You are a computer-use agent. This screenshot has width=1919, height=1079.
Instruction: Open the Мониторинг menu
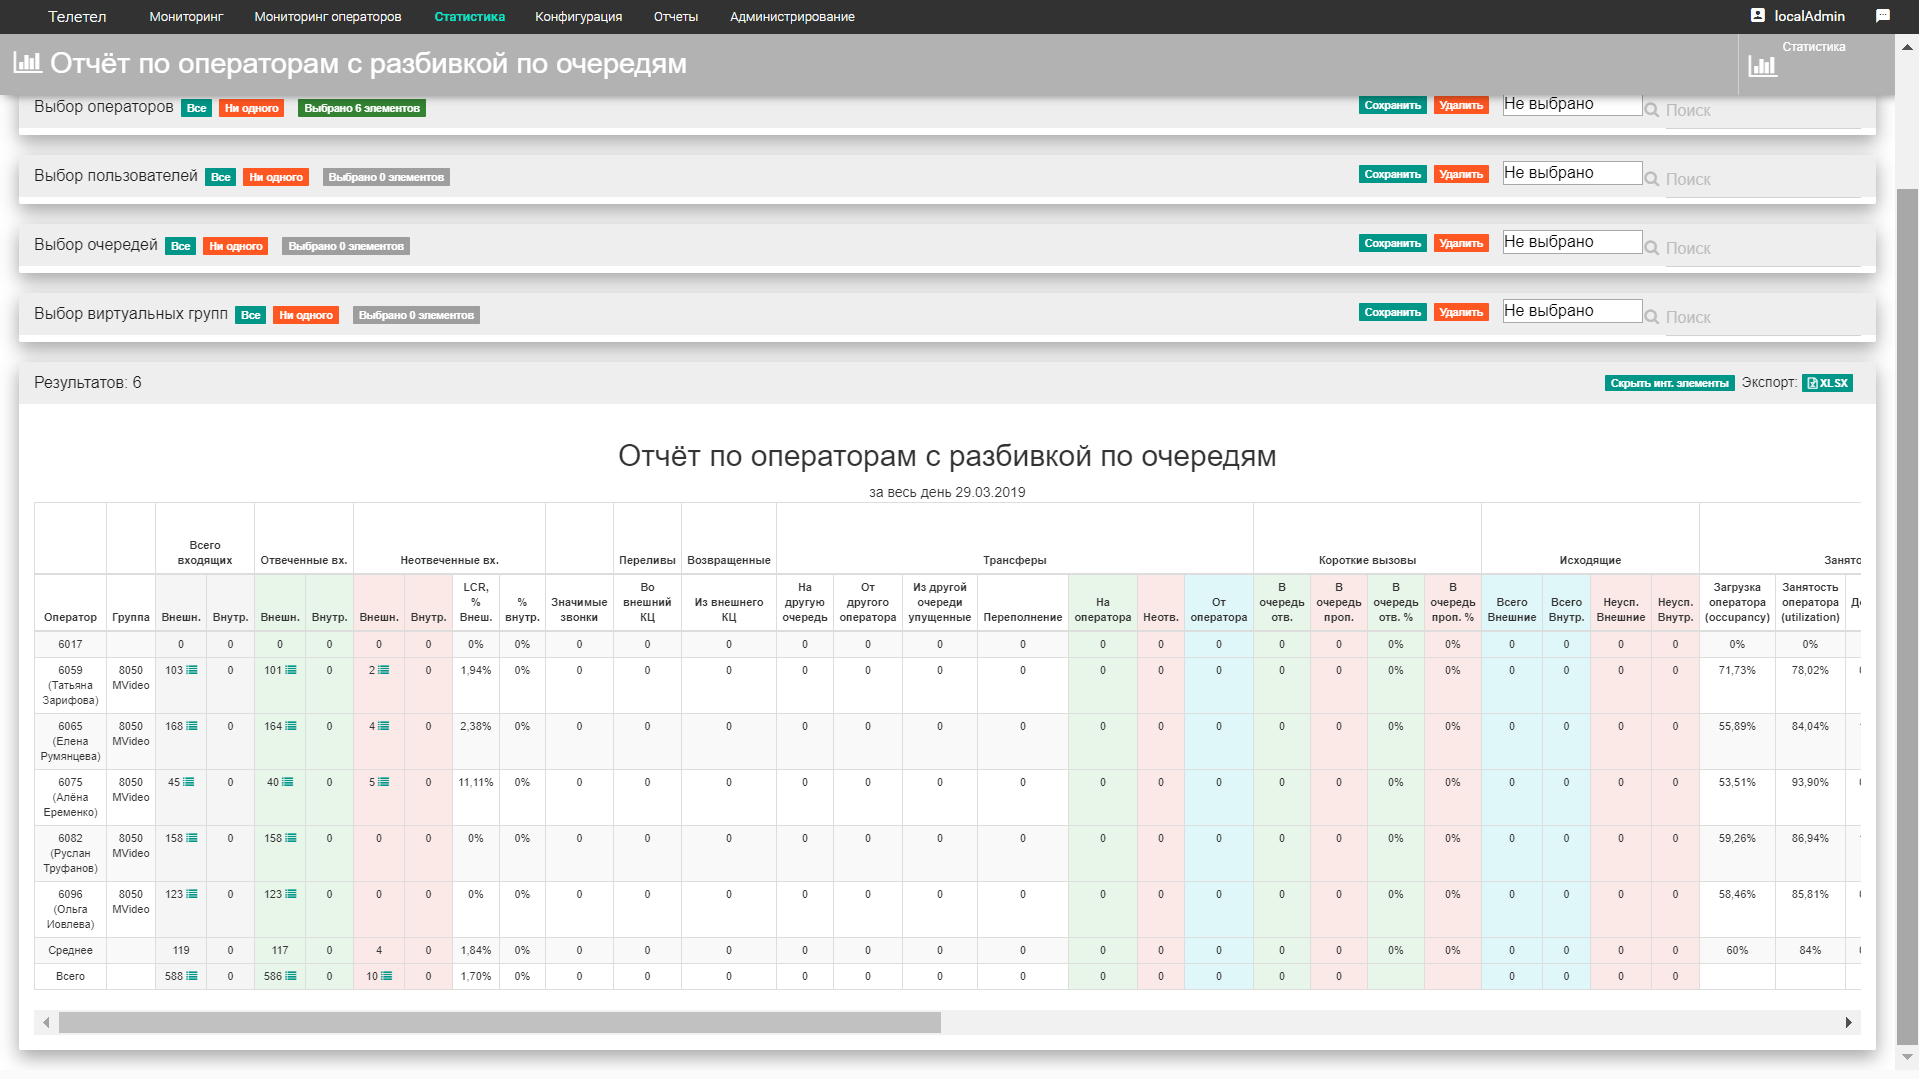click(x=186, y=17)
